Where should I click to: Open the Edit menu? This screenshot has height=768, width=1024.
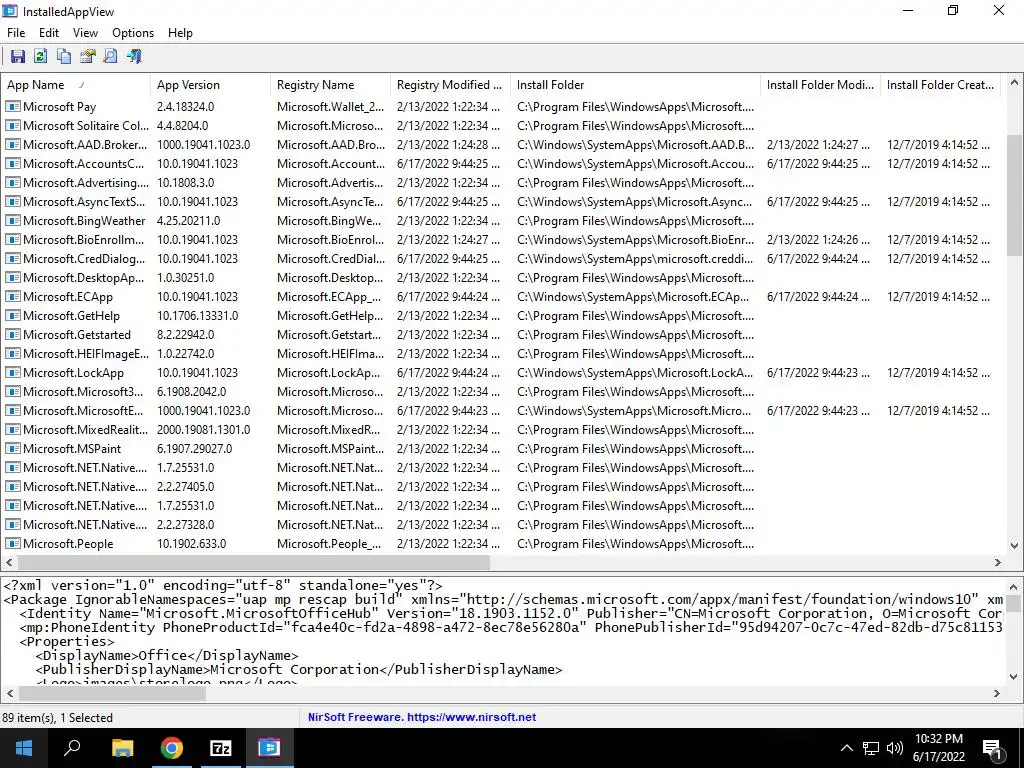click(49, 33)
